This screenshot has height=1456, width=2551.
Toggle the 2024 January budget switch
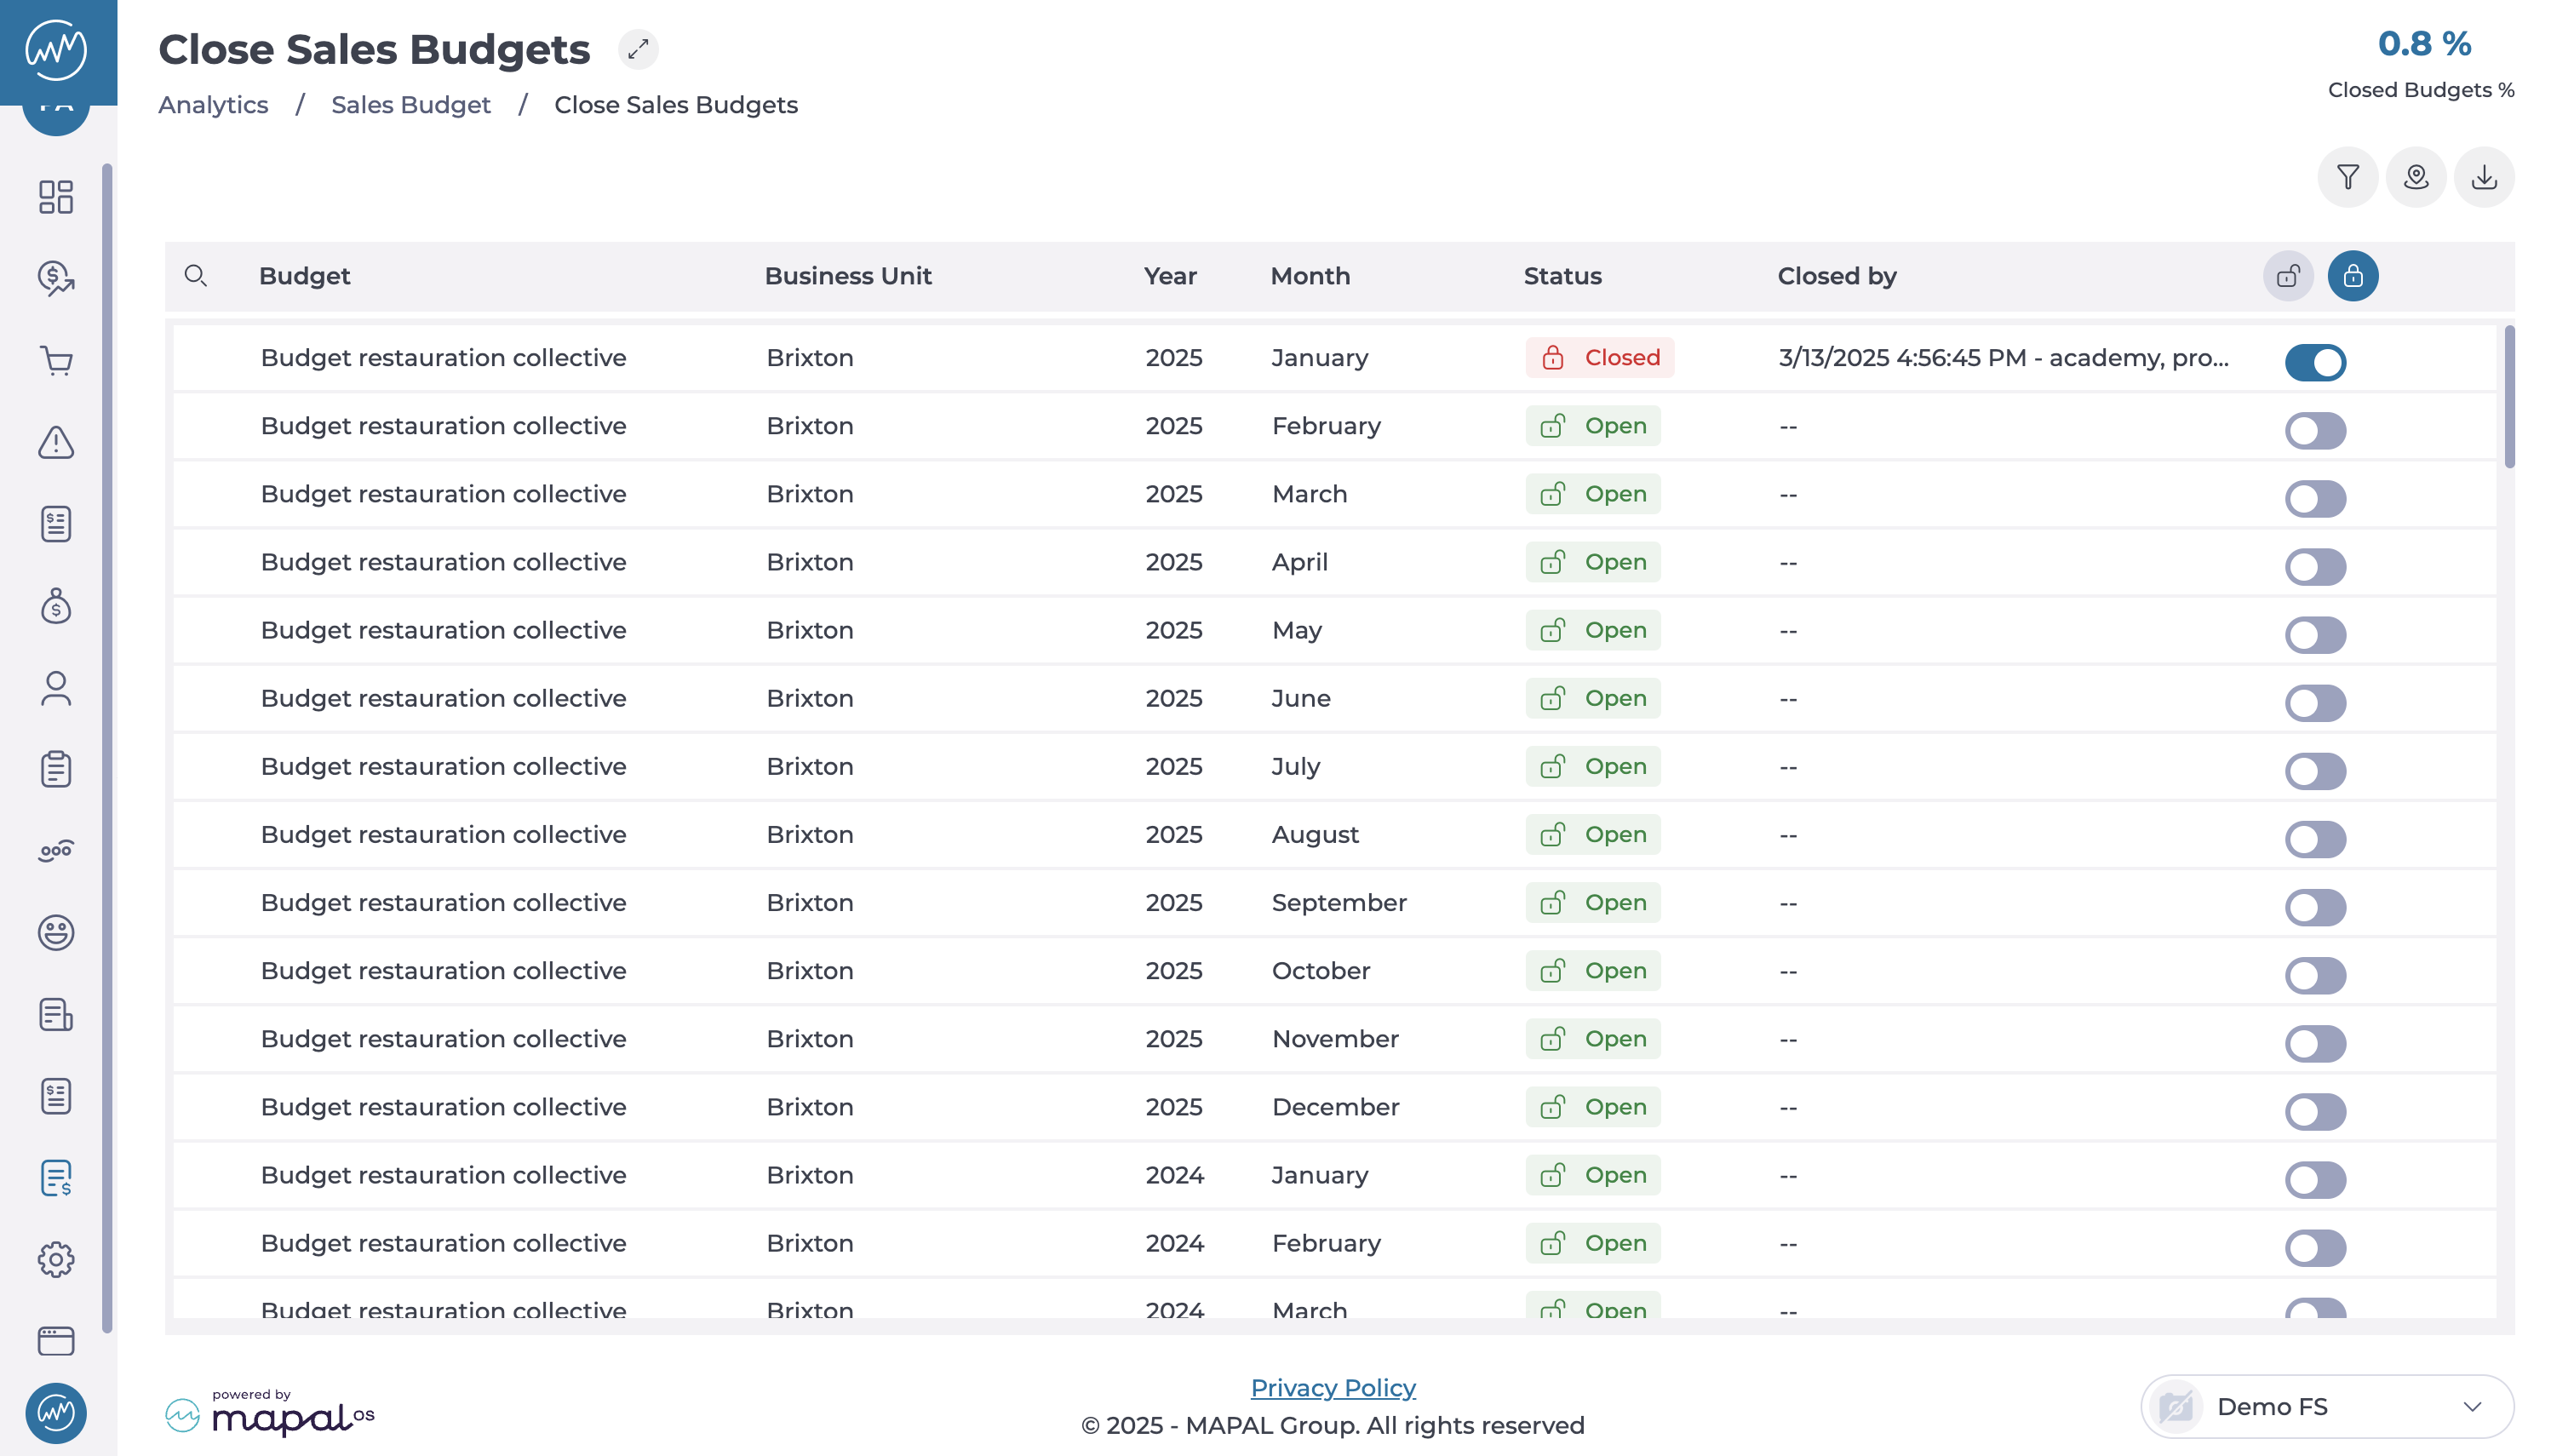click(x=2314, y=1179)
